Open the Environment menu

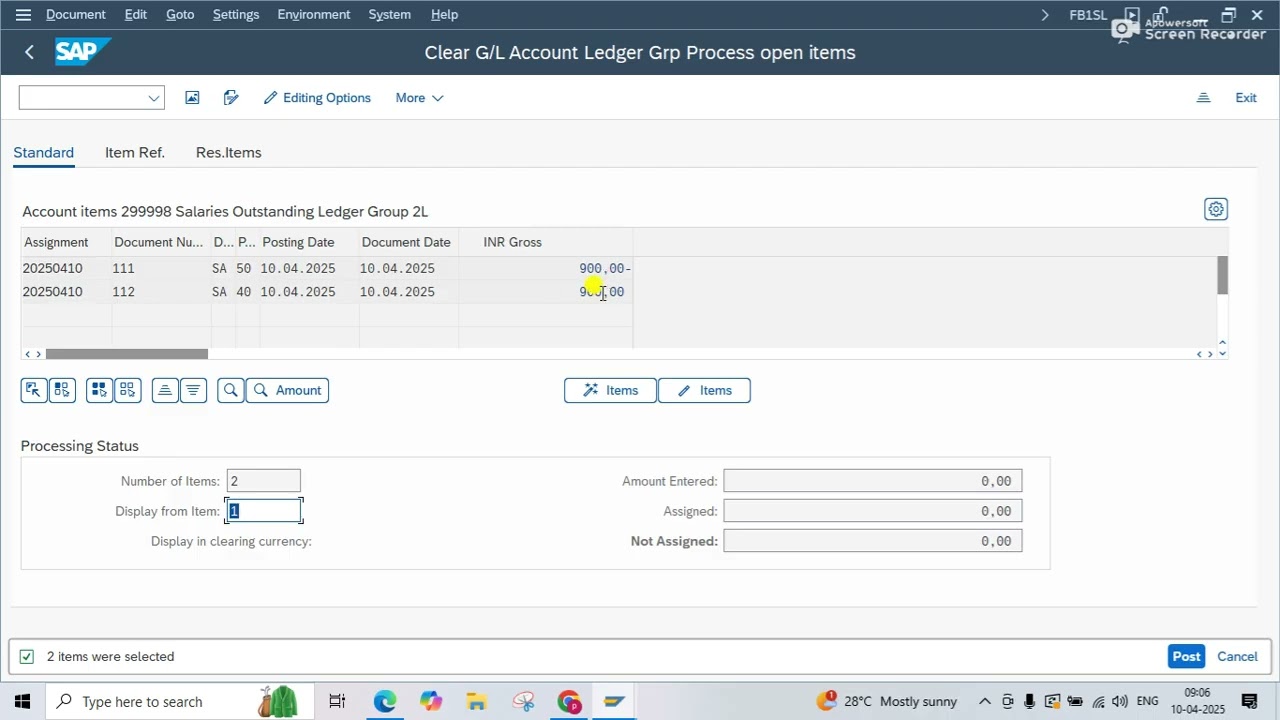point(314,15)
